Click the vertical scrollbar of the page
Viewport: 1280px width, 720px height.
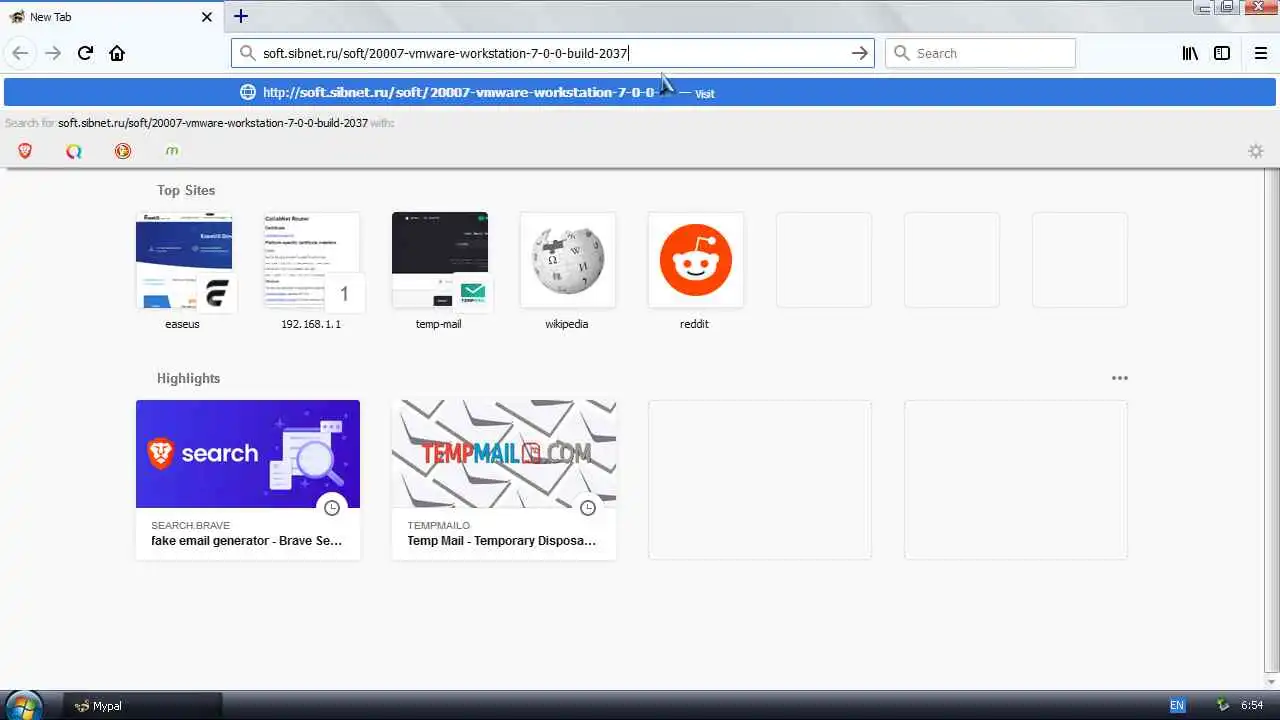(1272, 420)
